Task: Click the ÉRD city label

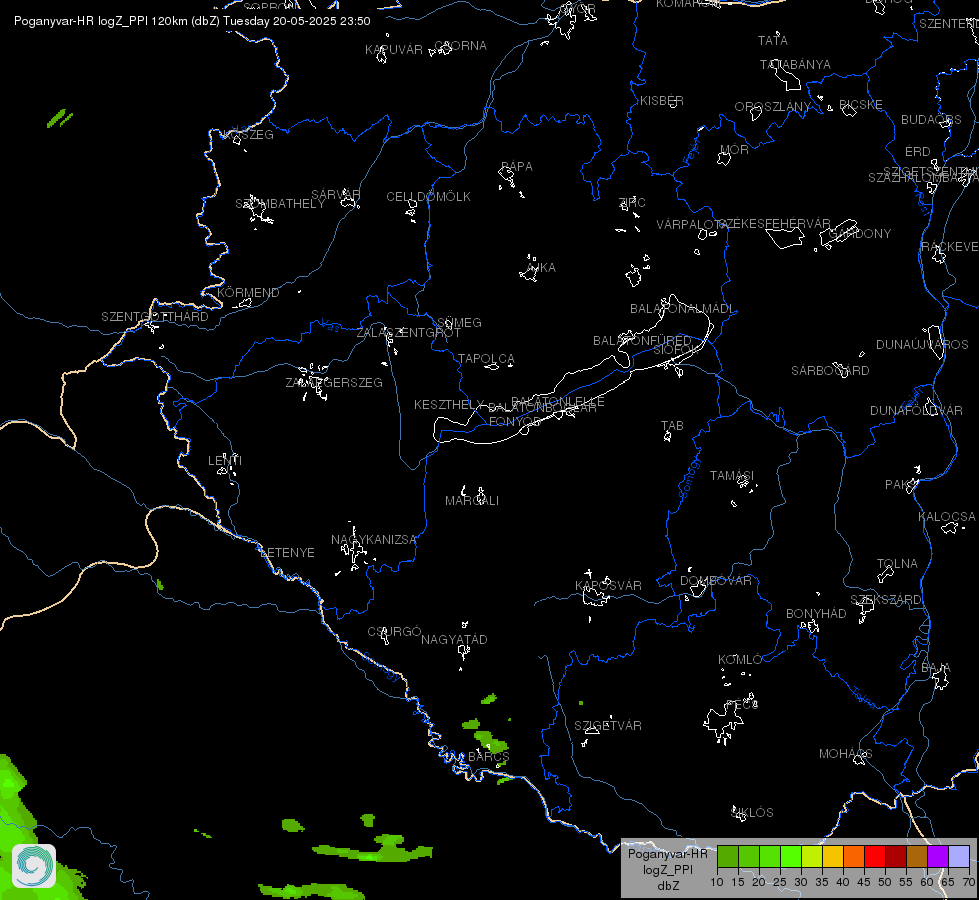Action: pos(918,151)
